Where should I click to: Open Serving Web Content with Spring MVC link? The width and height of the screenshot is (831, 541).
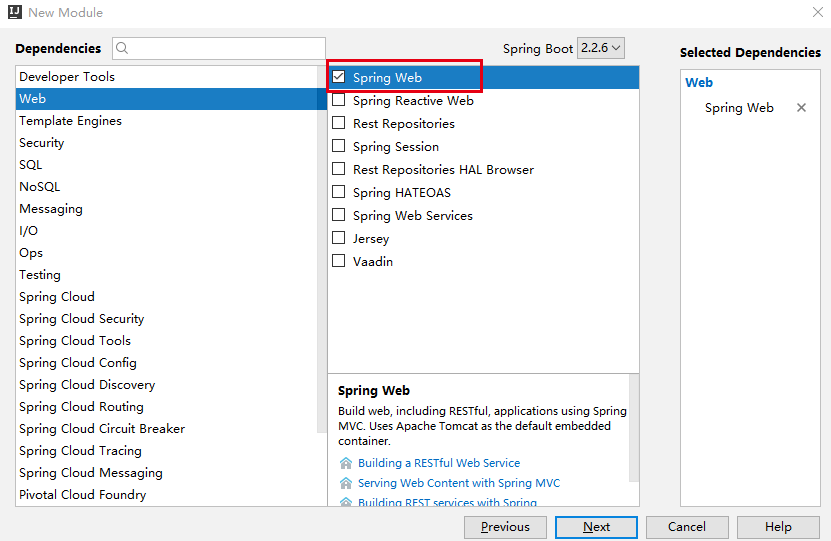(x=459, y=483)
